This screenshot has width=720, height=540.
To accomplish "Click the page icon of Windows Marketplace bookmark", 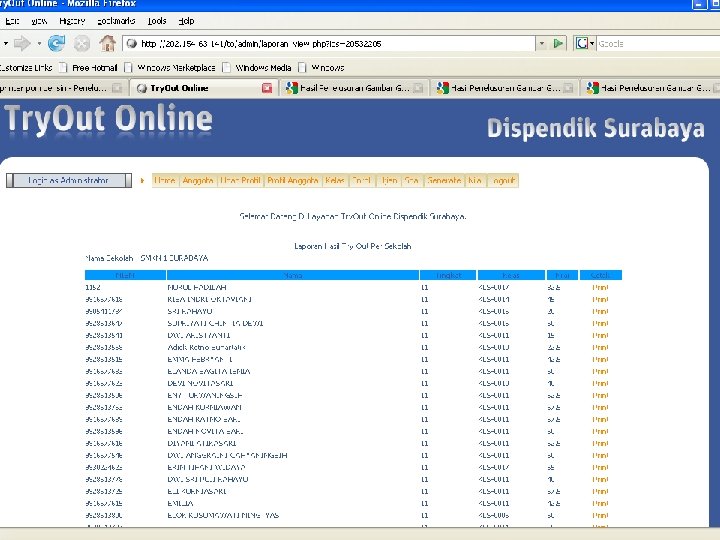I will (128, 68).
